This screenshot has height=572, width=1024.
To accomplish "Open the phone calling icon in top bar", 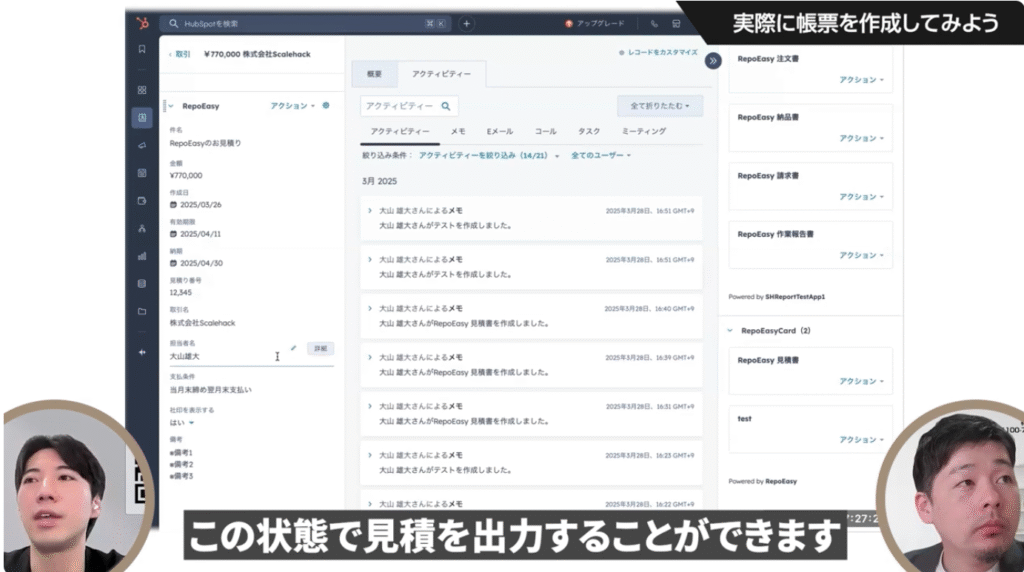I will pyautogui.click(x=654, y=24).
